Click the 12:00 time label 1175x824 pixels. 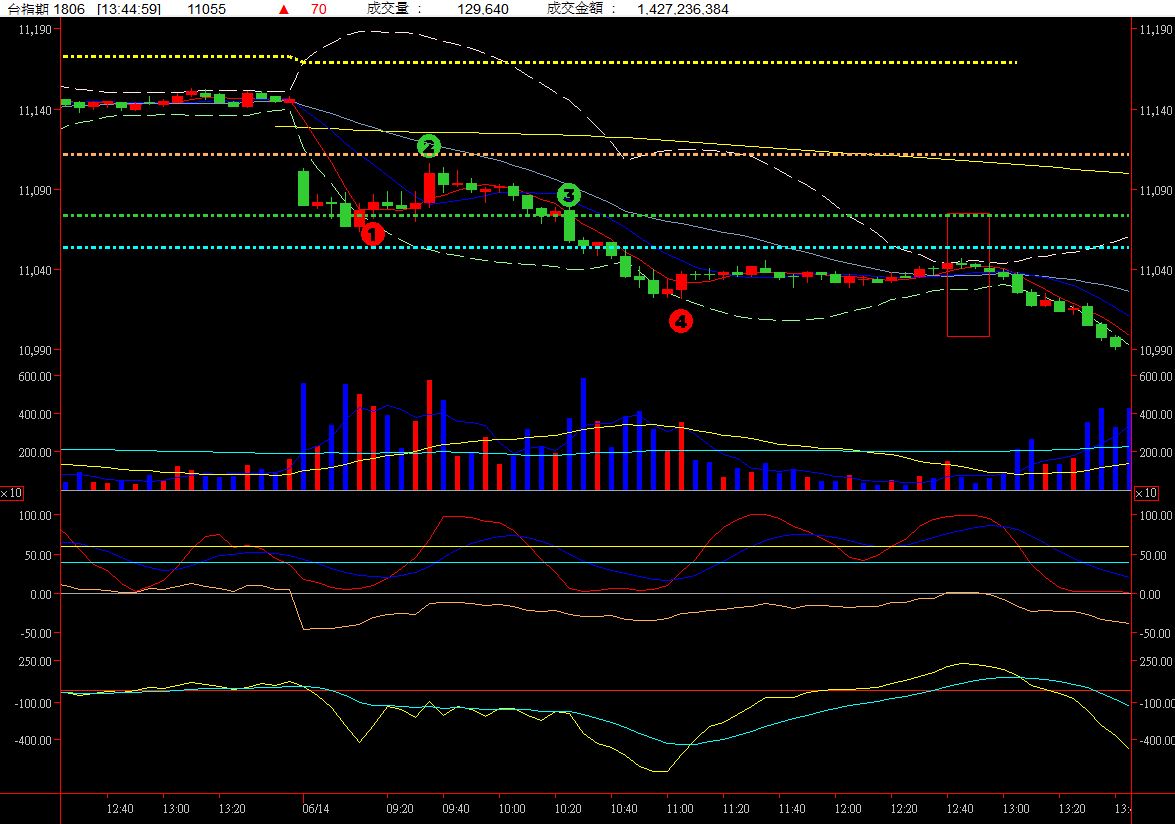(848, 809)
